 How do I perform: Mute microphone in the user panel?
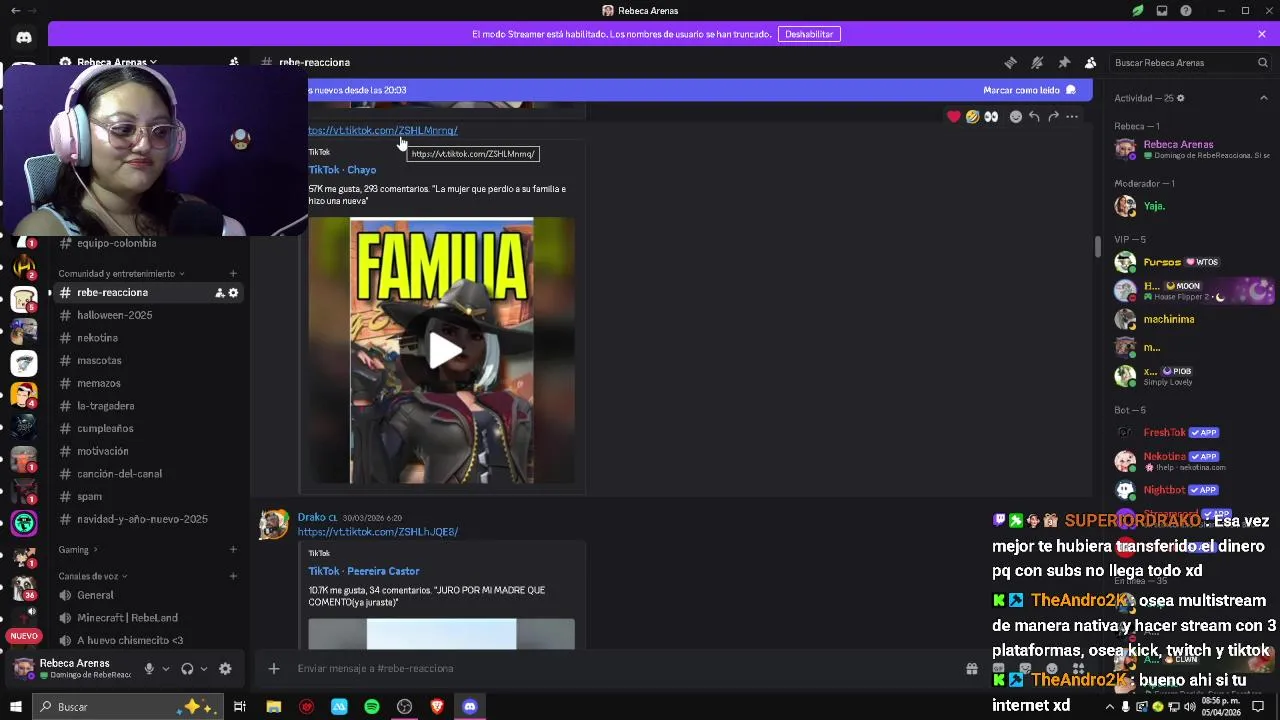149,669
